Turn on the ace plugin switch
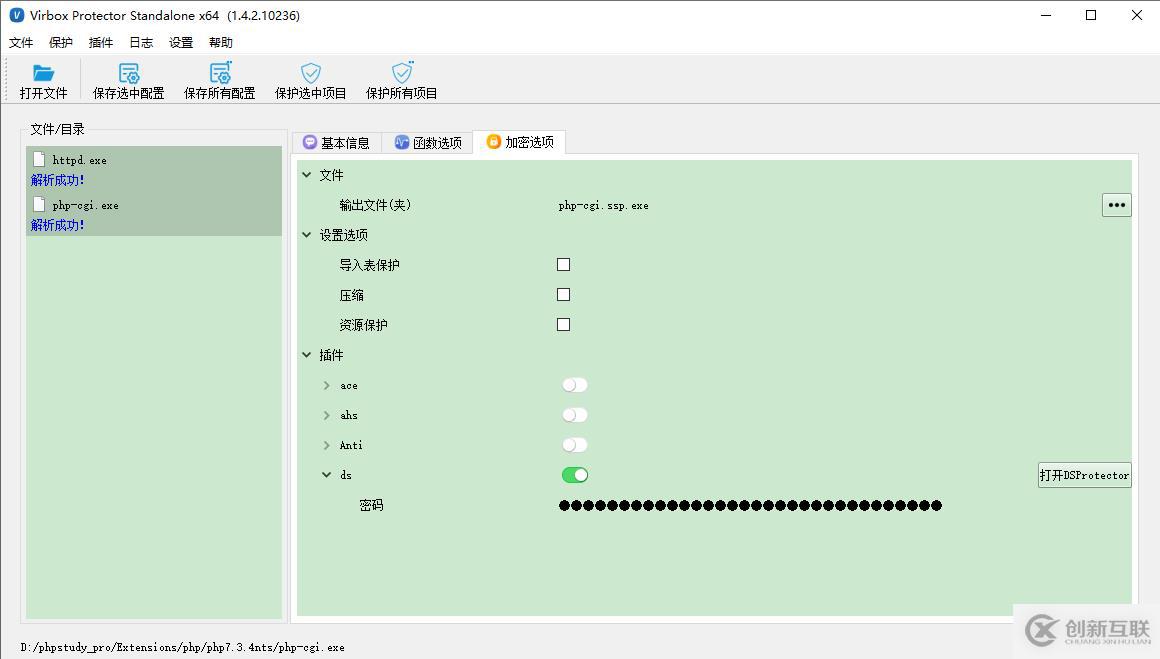 (575, 385)
